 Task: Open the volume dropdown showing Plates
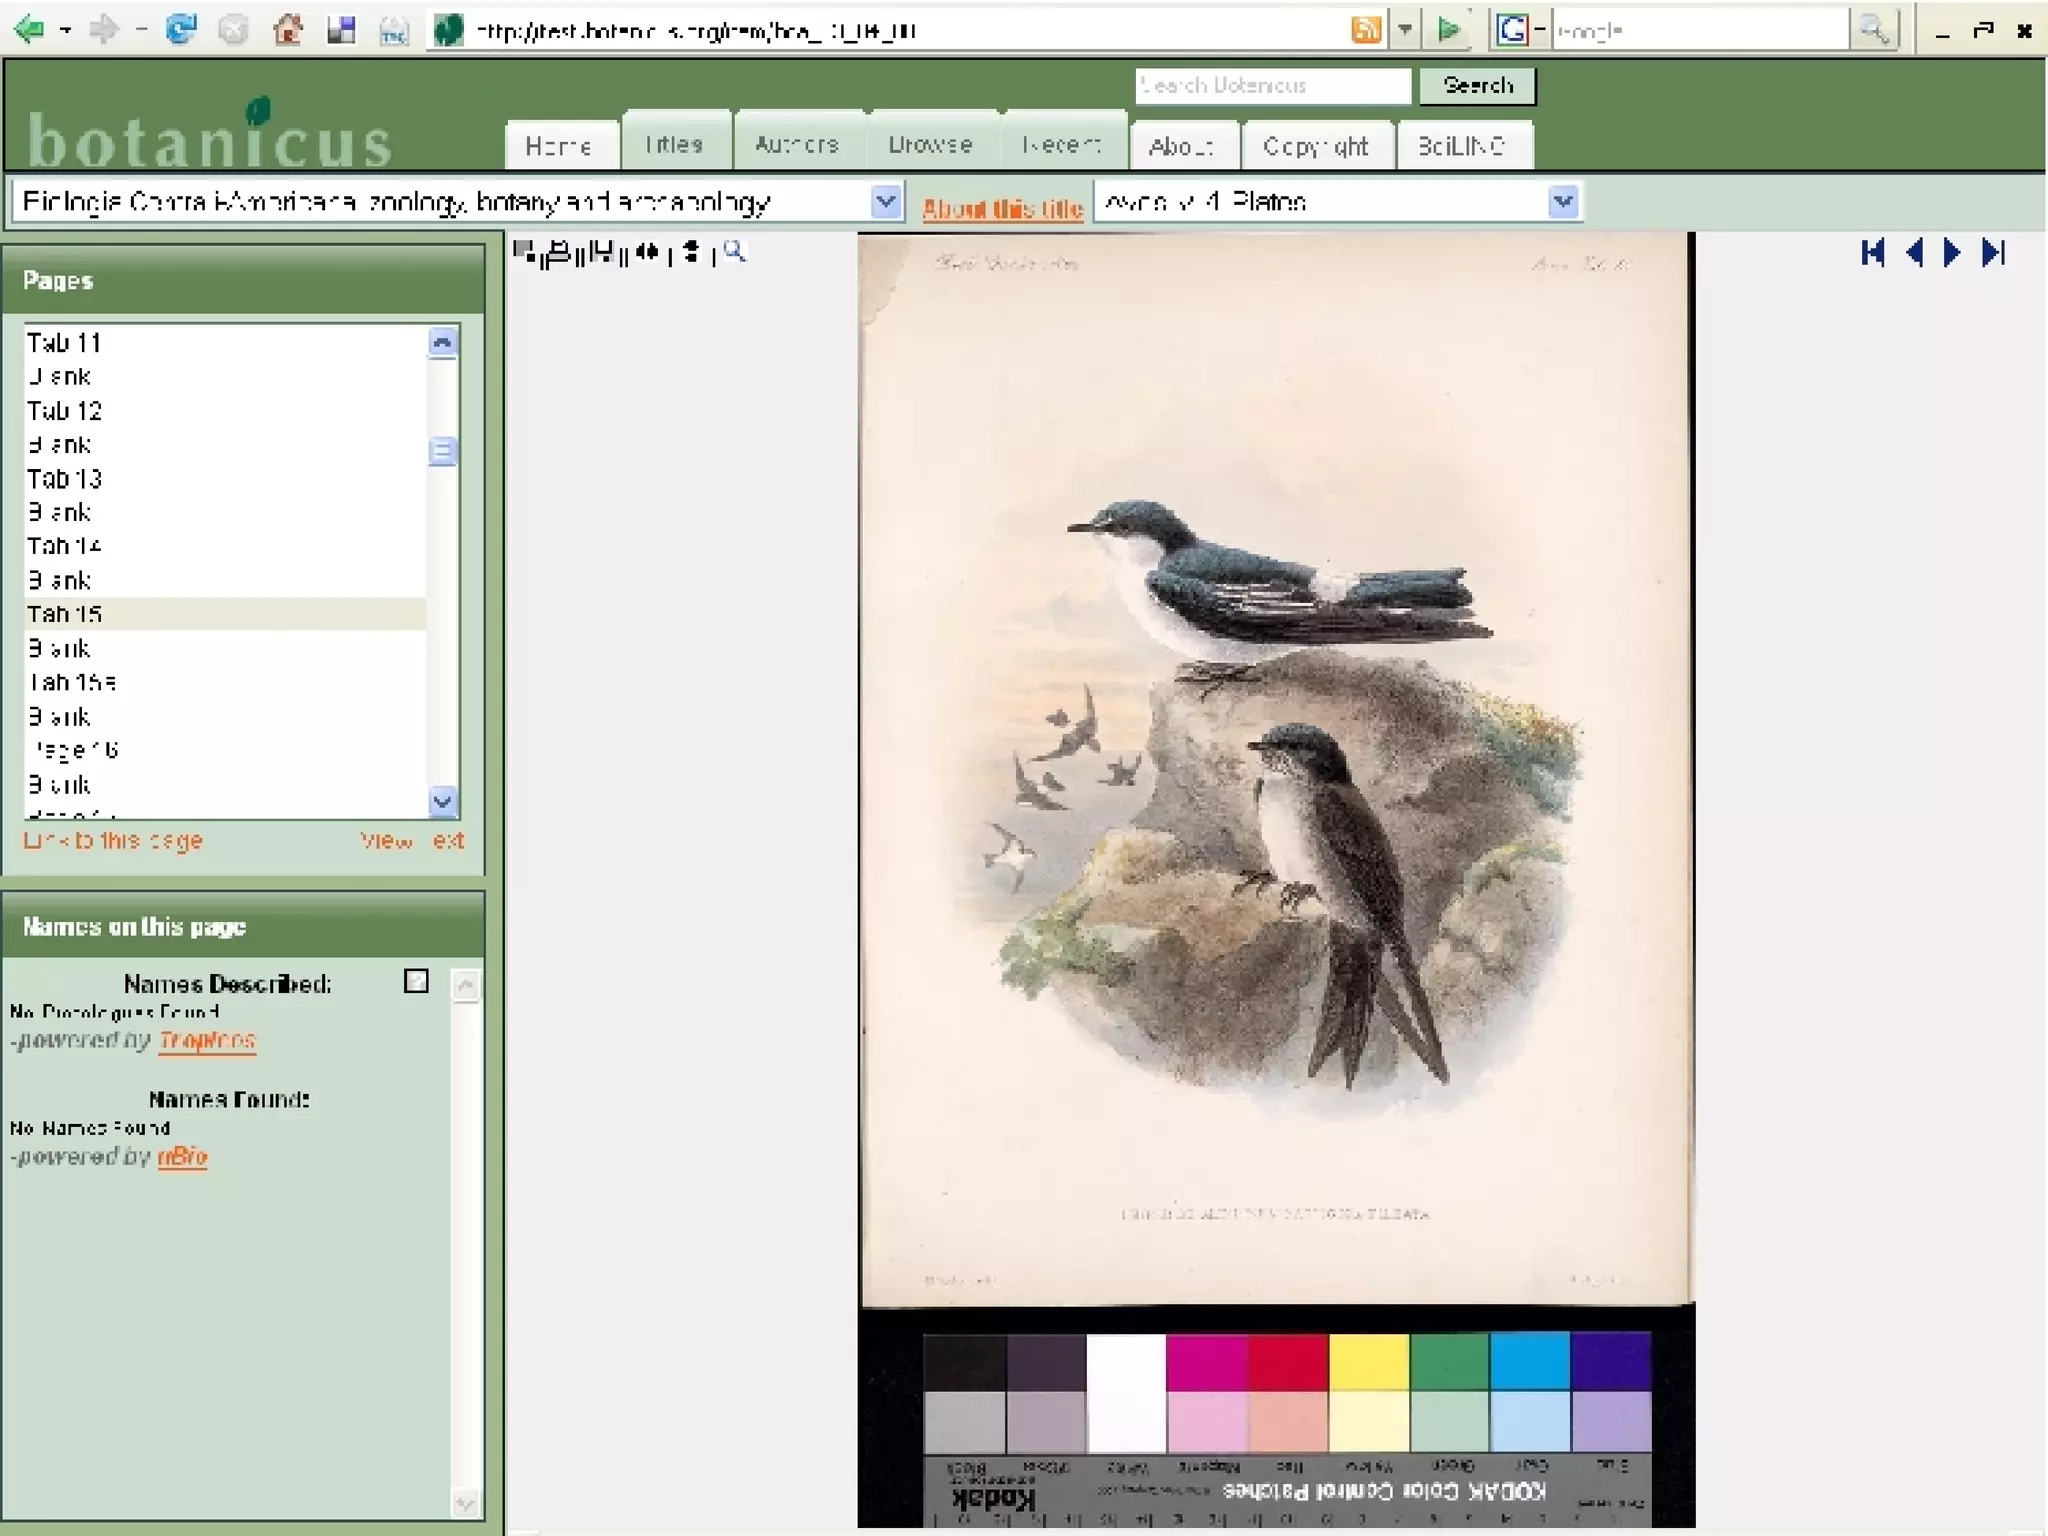pyautogui.click(x=1562, y=202)
